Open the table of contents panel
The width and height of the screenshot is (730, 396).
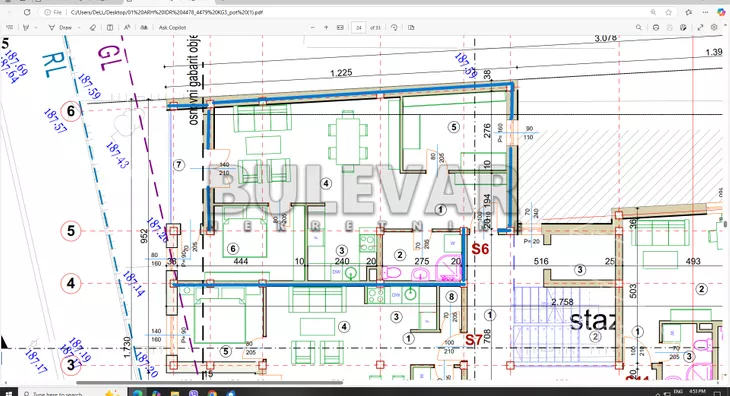click(9, 28)
